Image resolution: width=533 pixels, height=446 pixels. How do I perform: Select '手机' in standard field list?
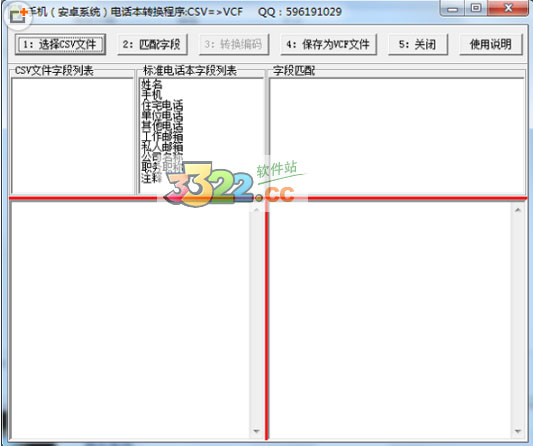pyautogui.click(x=152, y=94)
